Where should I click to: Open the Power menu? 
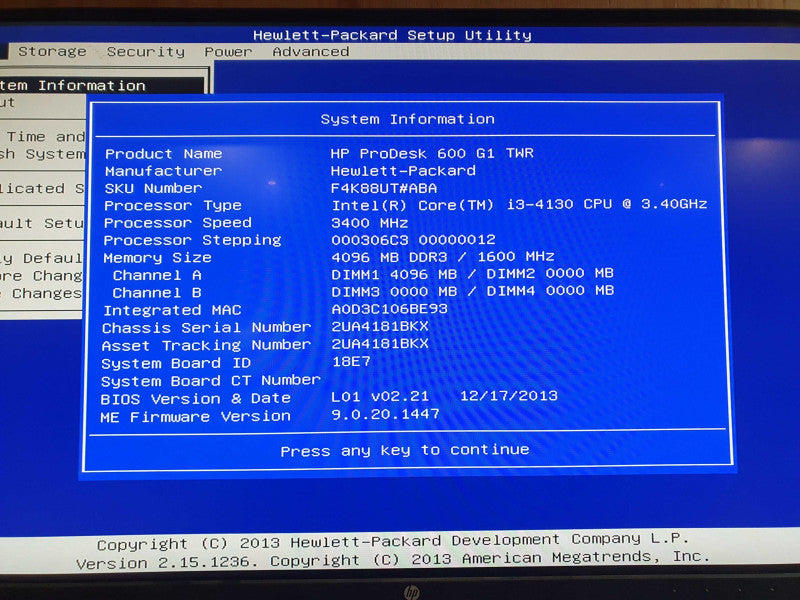[228, 52]
